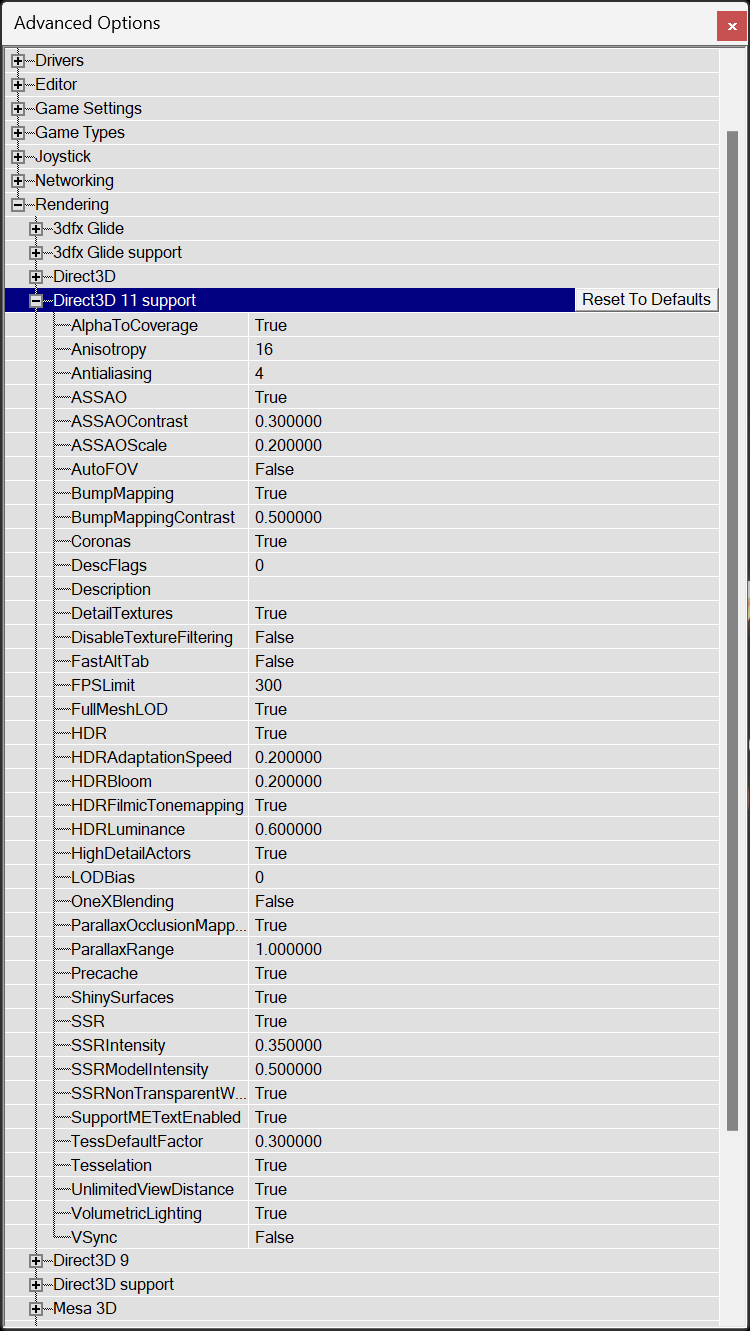The width and height of the screenshot is (750, 1331).
Task: Select the Rendering category label
Action: [72, 205]
